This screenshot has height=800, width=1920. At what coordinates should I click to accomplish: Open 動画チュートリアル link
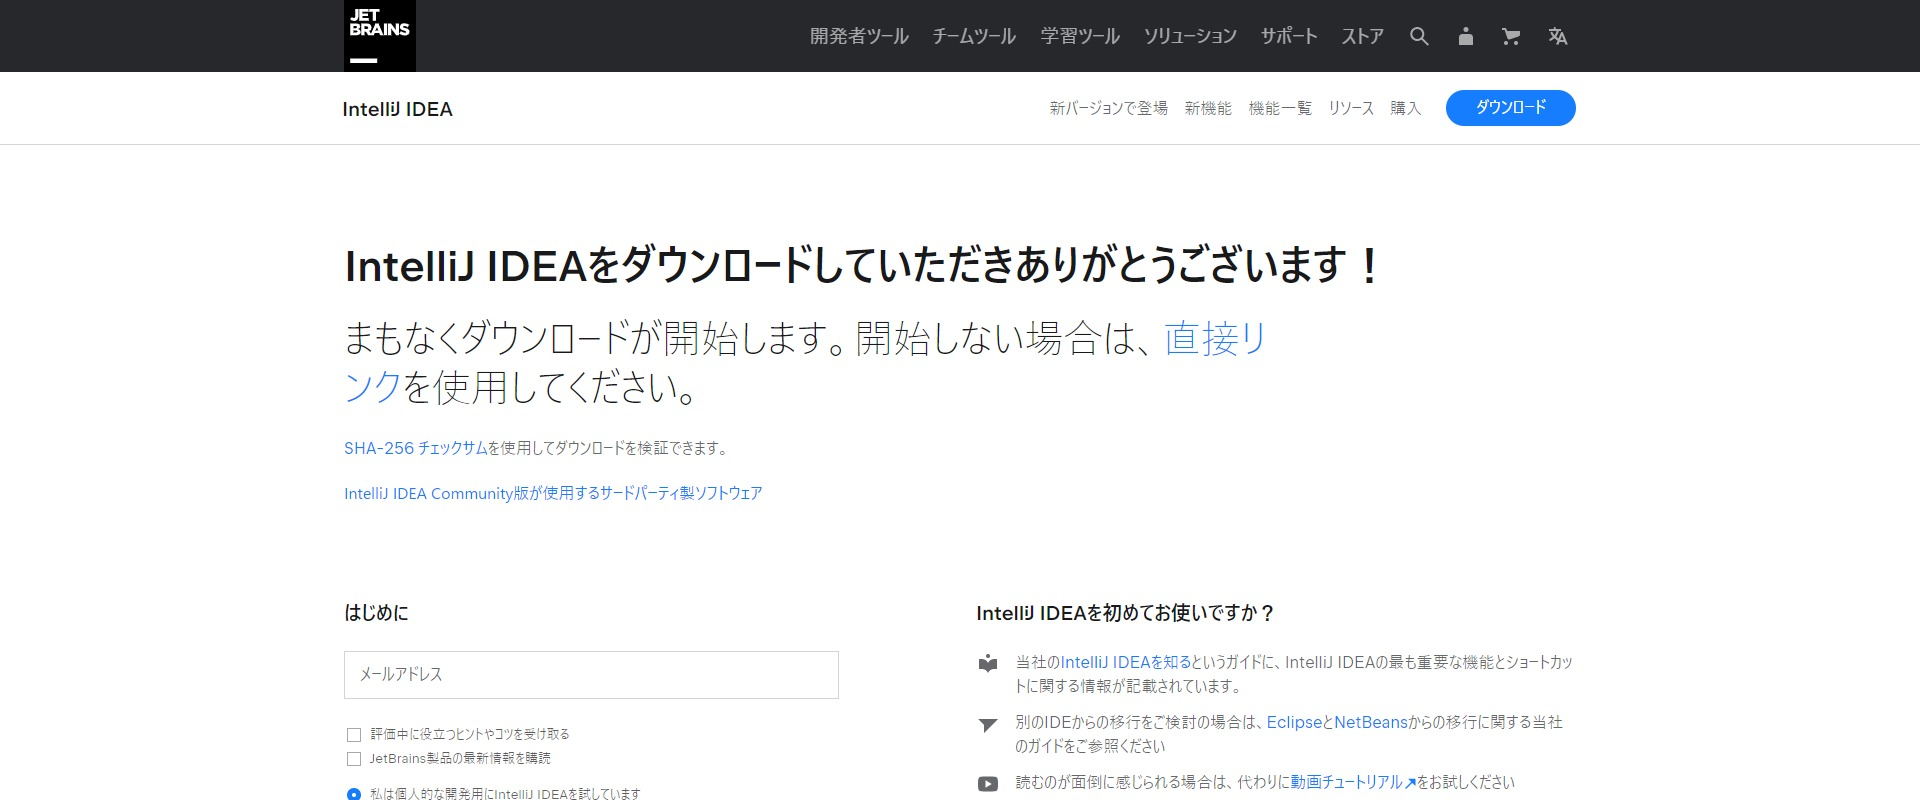pyautogui.click(x=1353, y=782)
